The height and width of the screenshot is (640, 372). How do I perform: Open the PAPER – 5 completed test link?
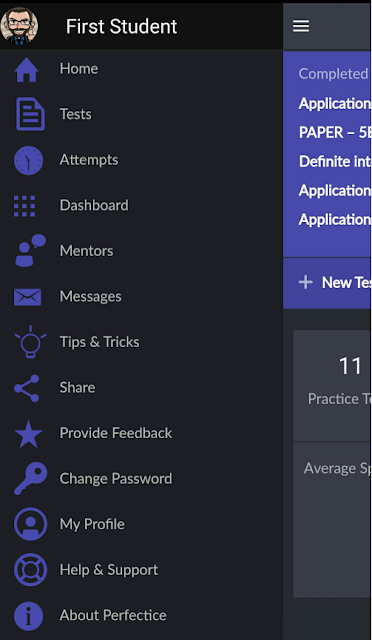(x=334, y=133)
